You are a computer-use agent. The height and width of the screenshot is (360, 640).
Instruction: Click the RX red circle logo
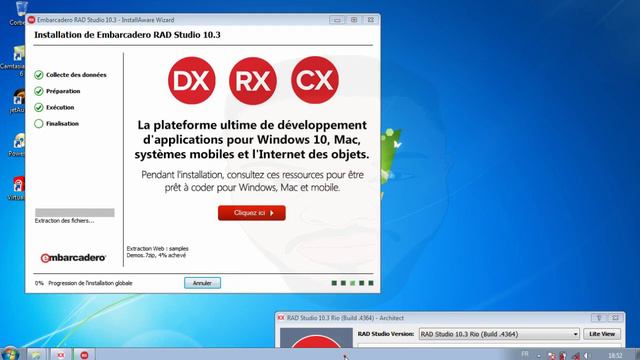coord(253,80)
